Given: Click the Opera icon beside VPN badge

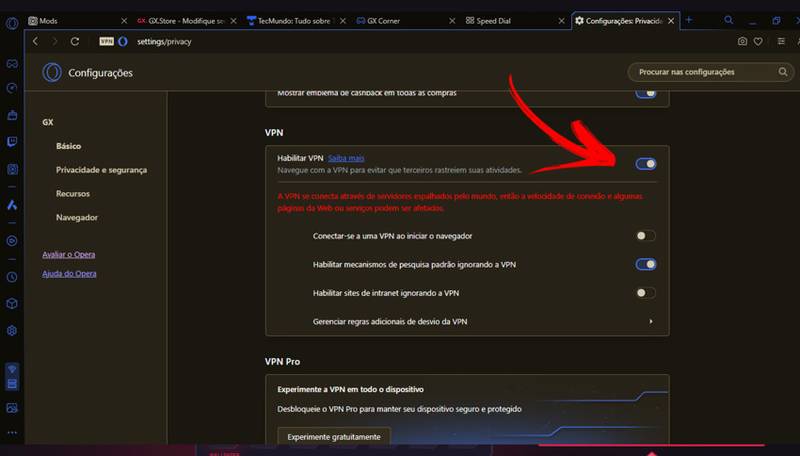Looking at the screenshot, I should coord(123,41).
